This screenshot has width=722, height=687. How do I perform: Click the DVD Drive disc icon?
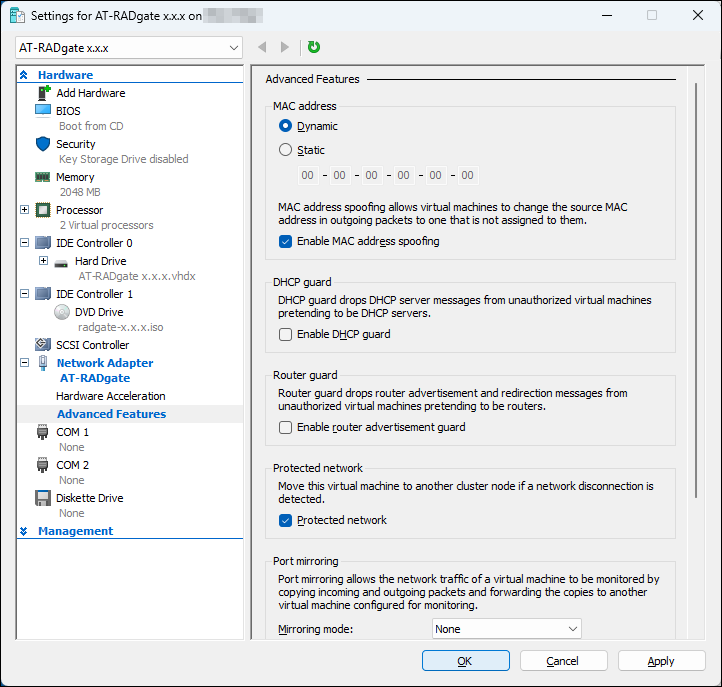(x=62, y=312)
